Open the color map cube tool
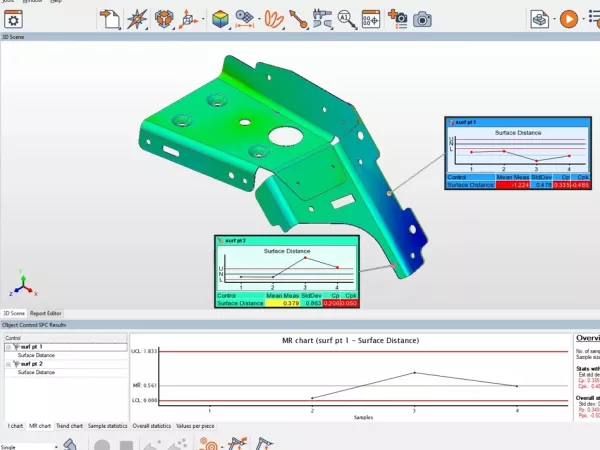Viewport: 600px width, 450px height. pyautogui.click(x=219, y=19)
